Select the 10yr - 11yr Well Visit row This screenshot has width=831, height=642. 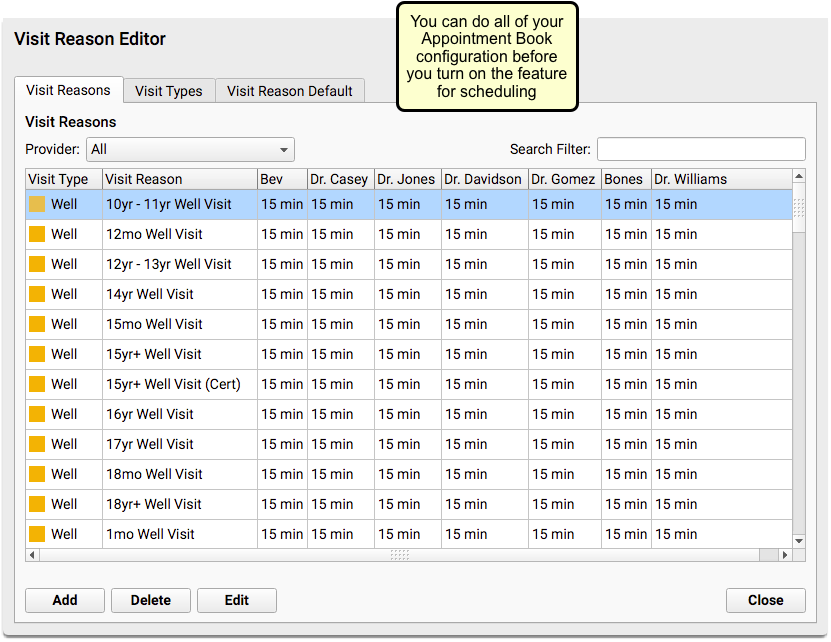point(409,204)
